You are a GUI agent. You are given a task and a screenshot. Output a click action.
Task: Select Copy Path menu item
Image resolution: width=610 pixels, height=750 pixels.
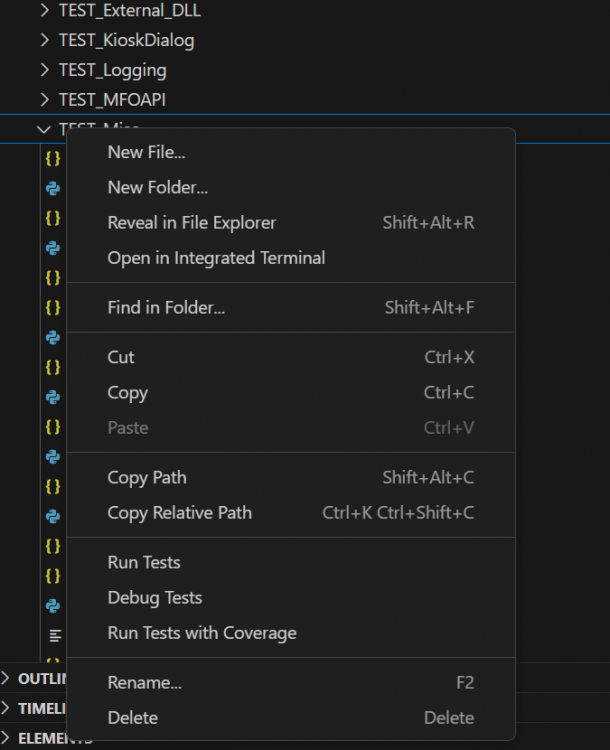click(147, 477)
